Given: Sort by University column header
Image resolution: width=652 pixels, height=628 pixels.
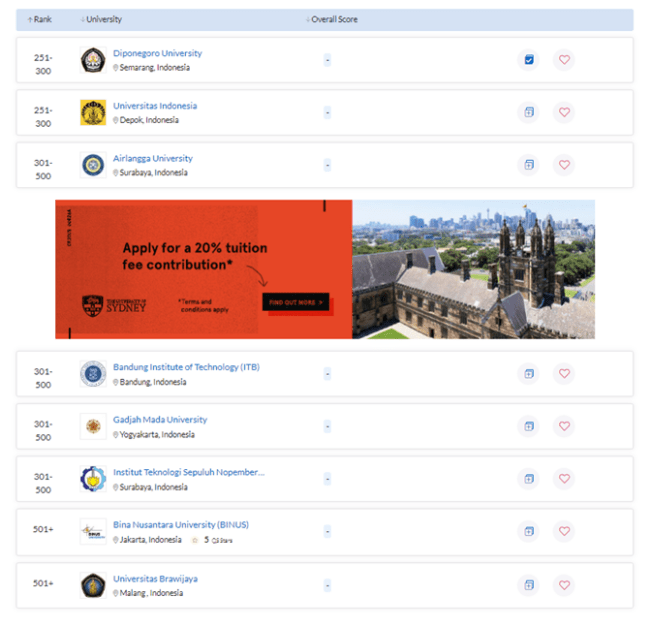Looking at the screenshot, I should coord(104,20).
